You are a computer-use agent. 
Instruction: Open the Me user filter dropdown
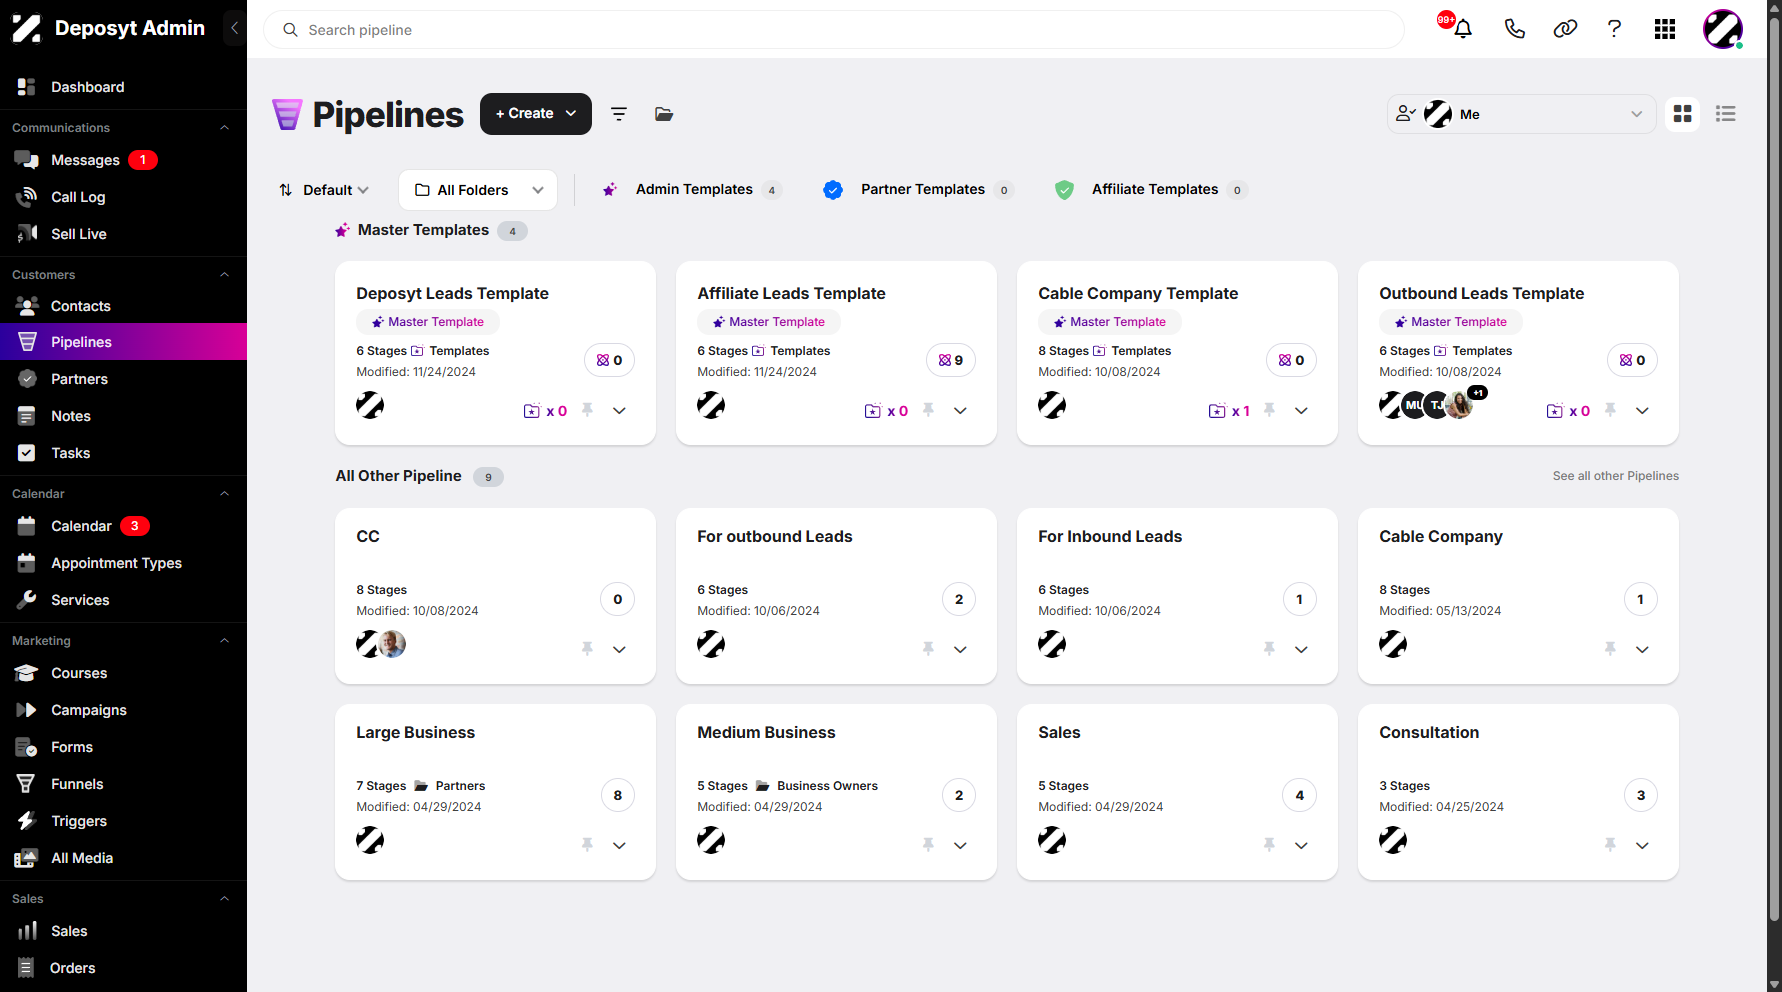click(x=1521, y=114)
